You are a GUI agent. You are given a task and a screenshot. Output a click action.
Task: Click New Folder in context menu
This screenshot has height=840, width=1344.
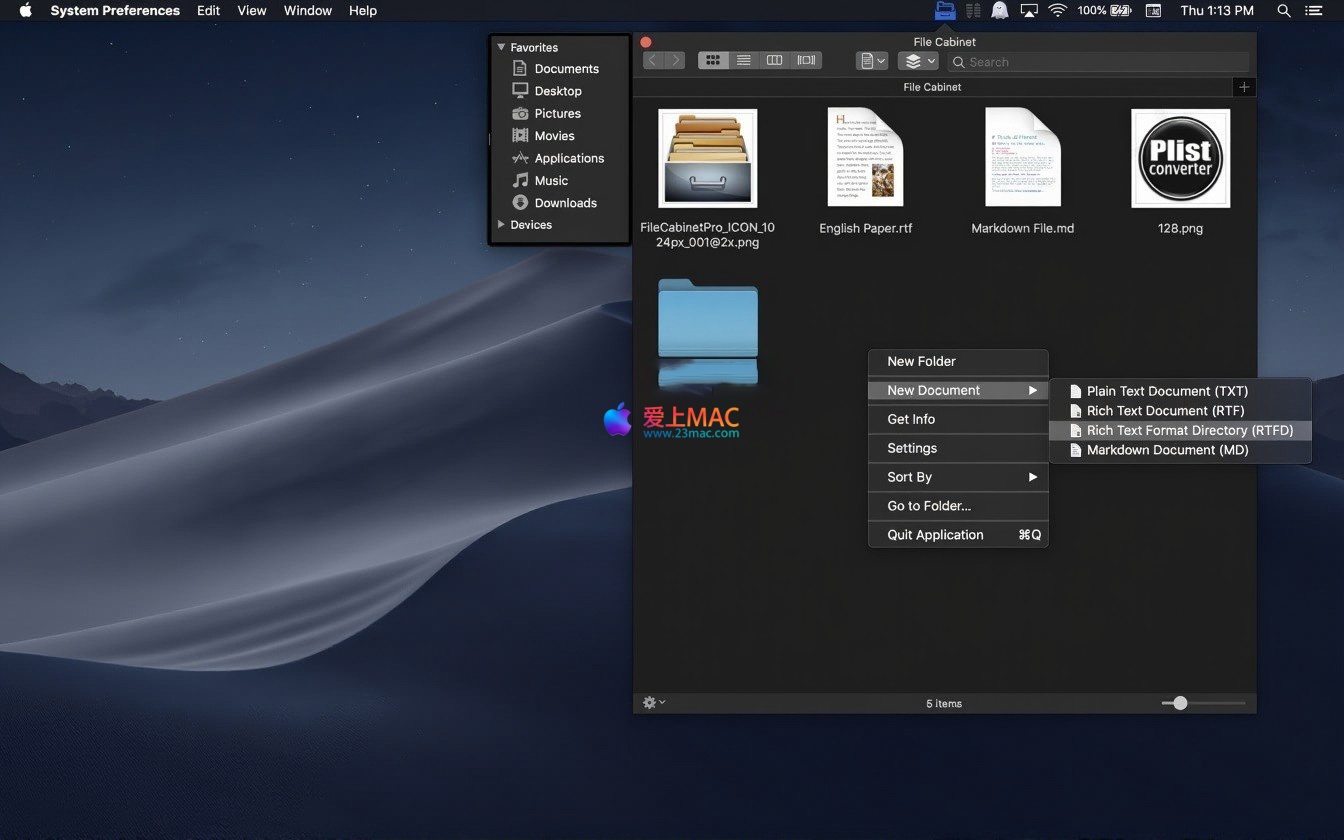(x=921, y=362)
